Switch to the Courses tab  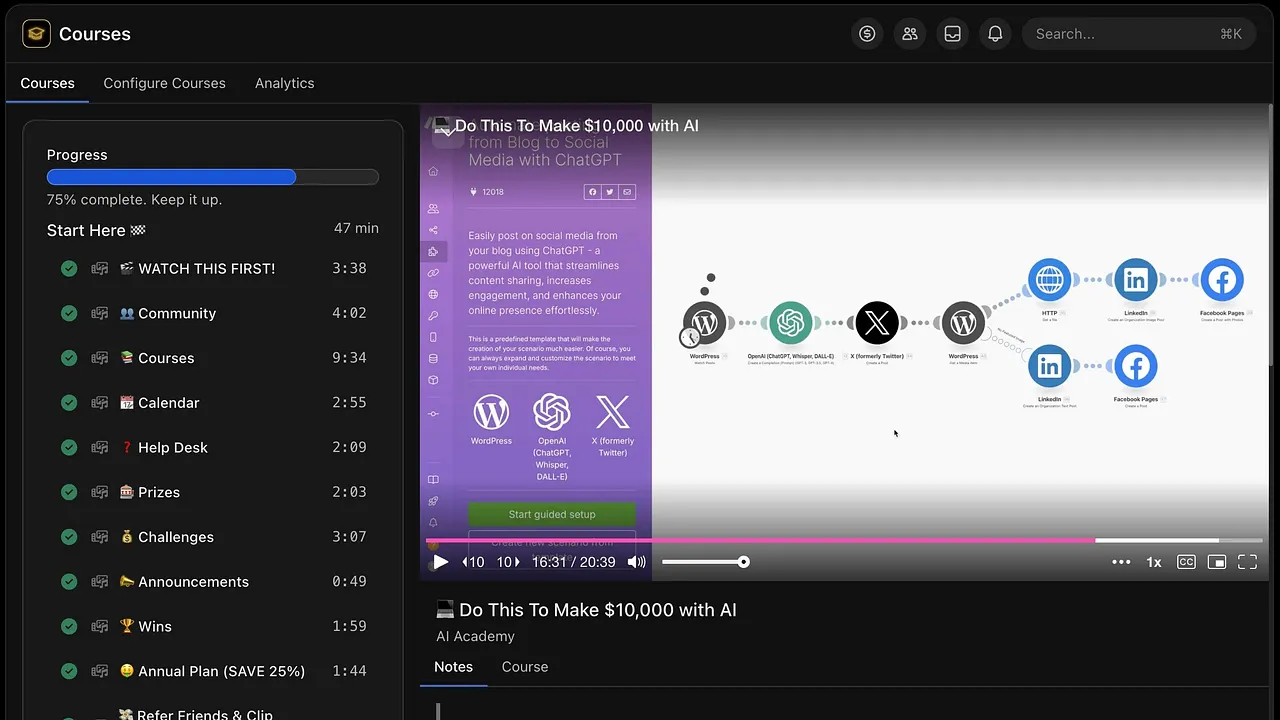point(47,83)
